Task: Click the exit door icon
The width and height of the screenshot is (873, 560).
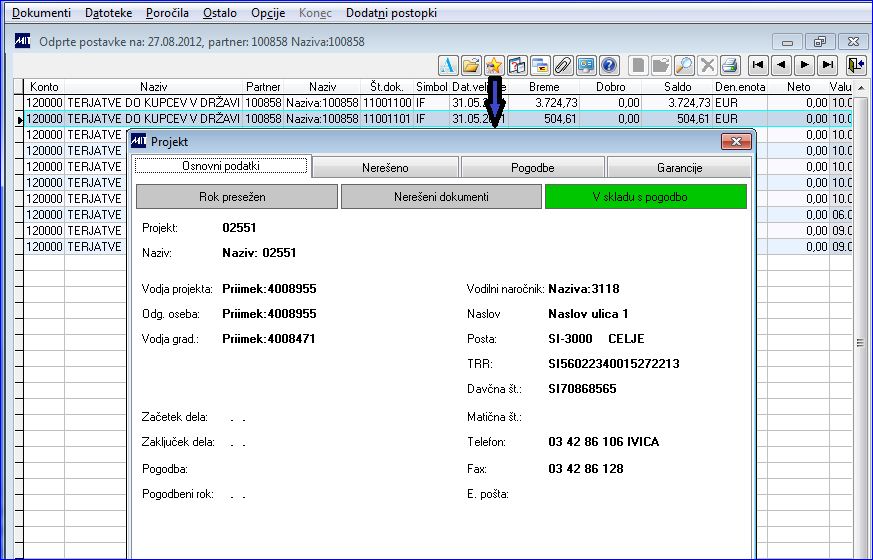Action: click(x=855, y=65)
